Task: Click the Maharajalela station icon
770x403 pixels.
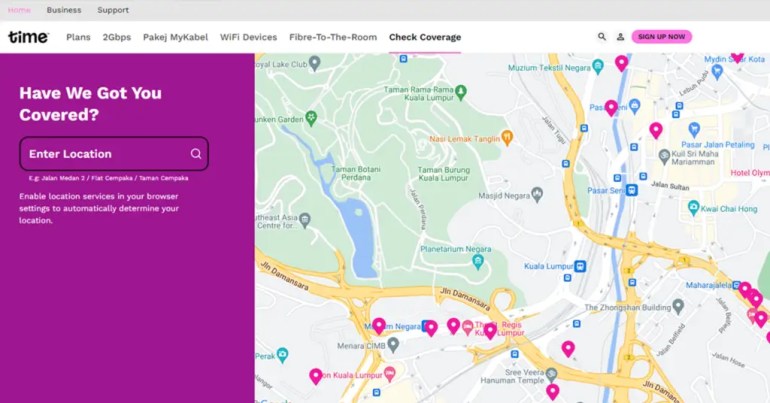Action: point(736,285)
